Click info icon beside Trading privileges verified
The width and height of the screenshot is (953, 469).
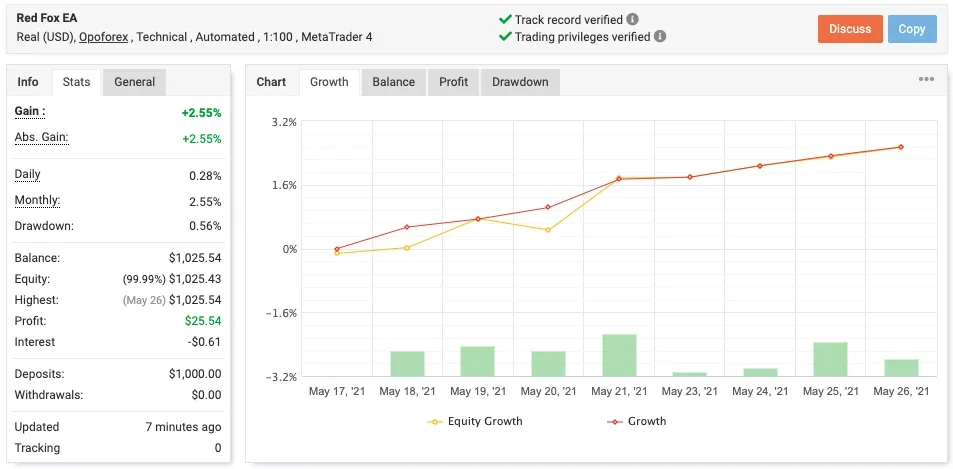coord(660,37)
